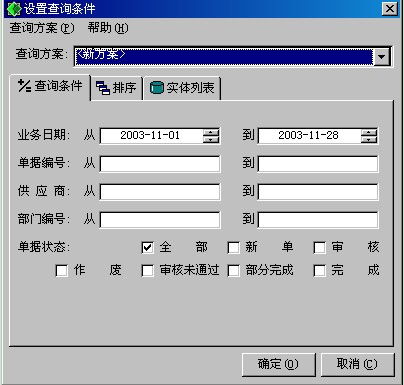Decrease the start date with down spinner
The image size is (404, 385).
pos(211,139)
